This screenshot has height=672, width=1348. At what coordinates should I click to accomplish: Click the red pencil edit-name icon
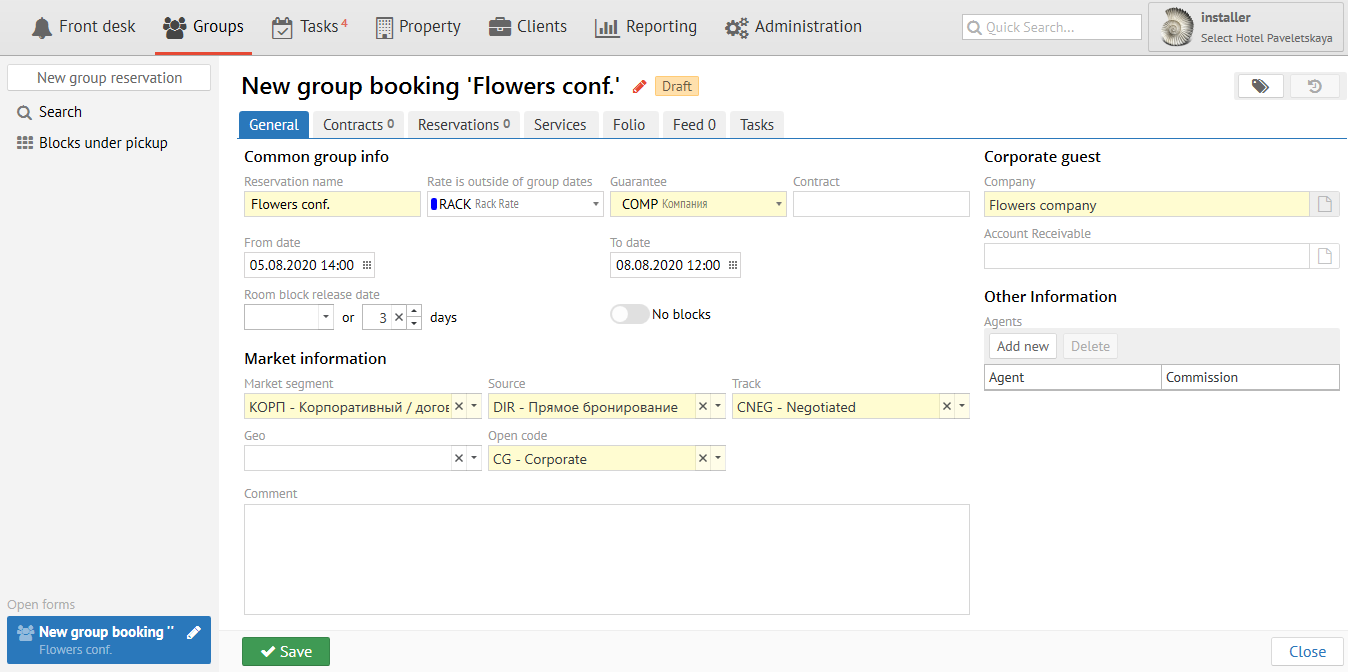tap(640, 87)
